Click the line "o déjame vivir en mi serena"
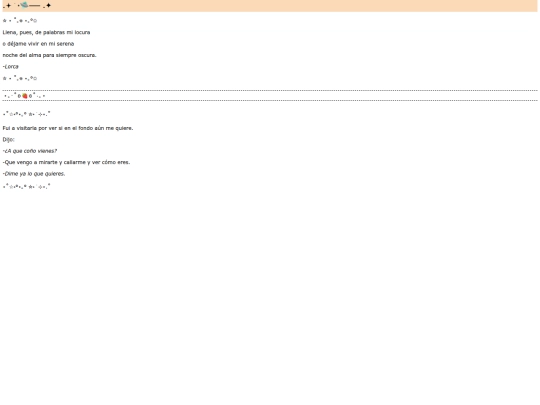The height and width of the screenshot is (405, 540). 38,44
